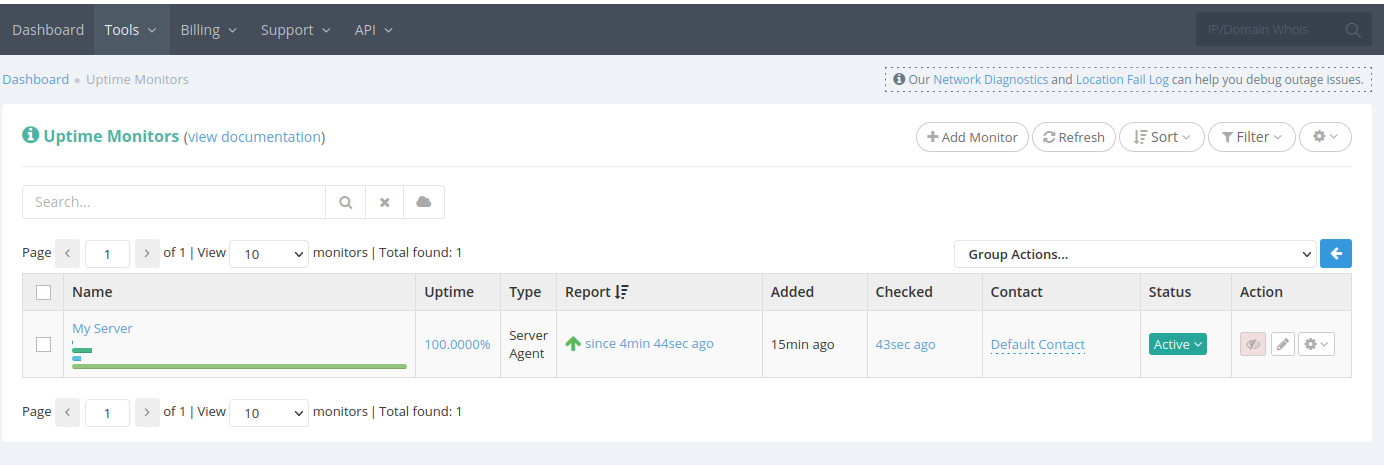Screen dimensions: 1384x465
Task: Clear search with the X icon
Action: [x=384, y=202]
